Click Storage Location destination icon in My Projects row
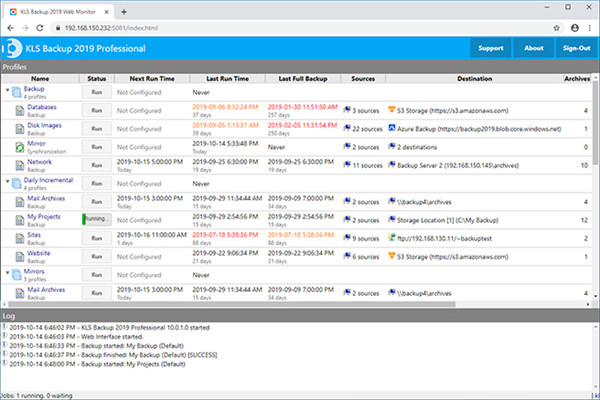 click(391, 219)
